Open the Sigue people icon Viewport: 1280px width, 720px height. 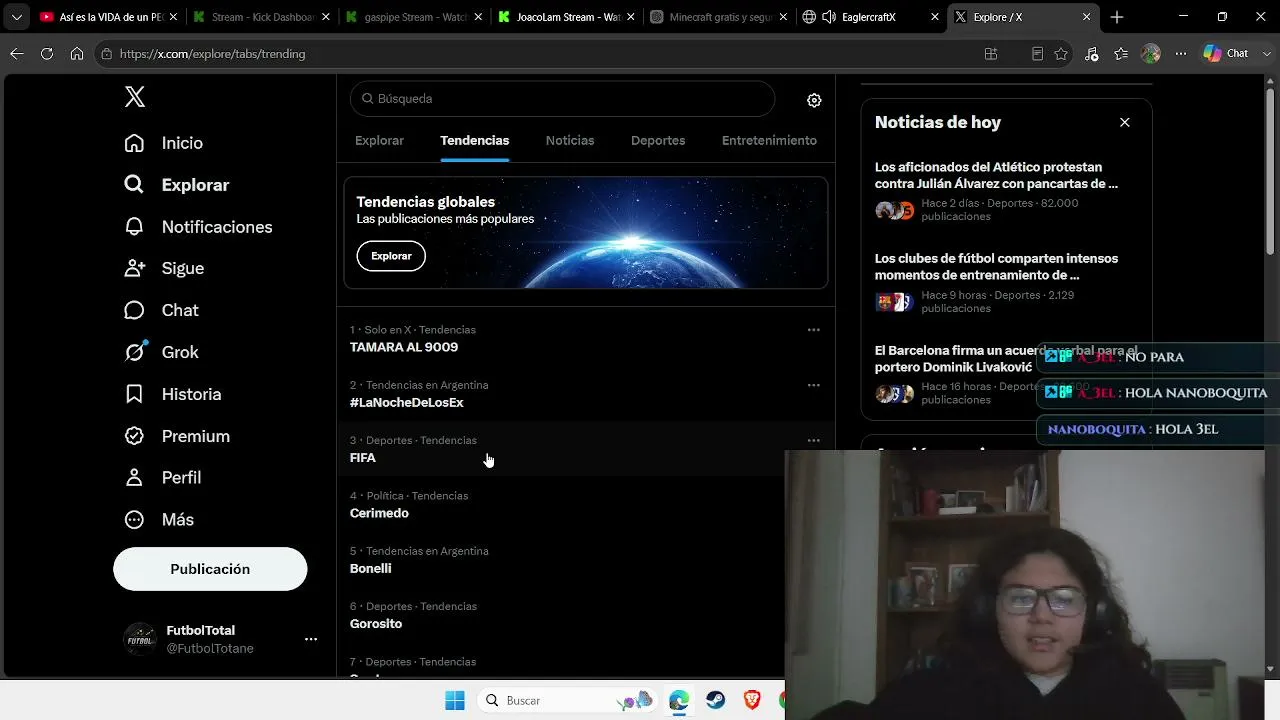(x=134, y=268)
